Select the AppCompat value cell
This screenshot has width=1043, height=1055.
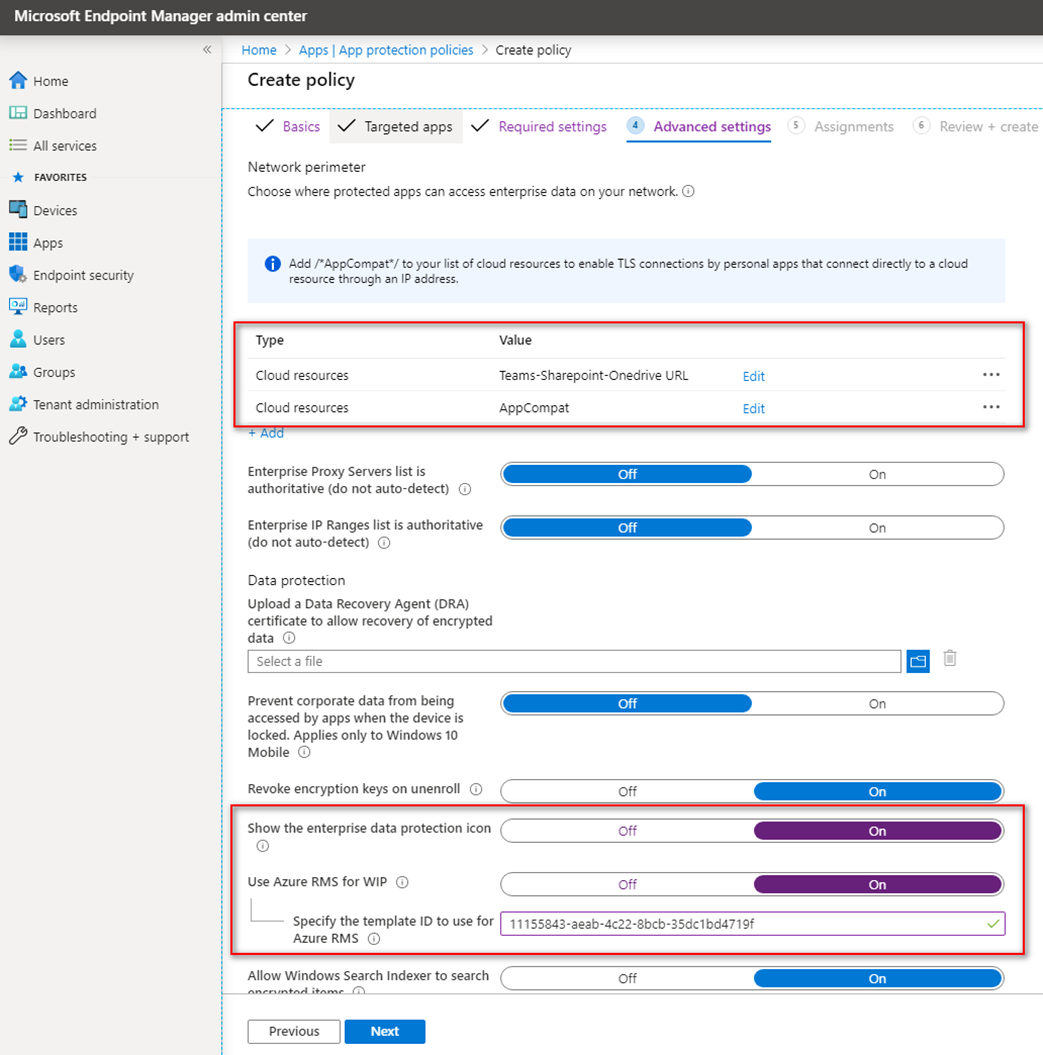(534, 408)
